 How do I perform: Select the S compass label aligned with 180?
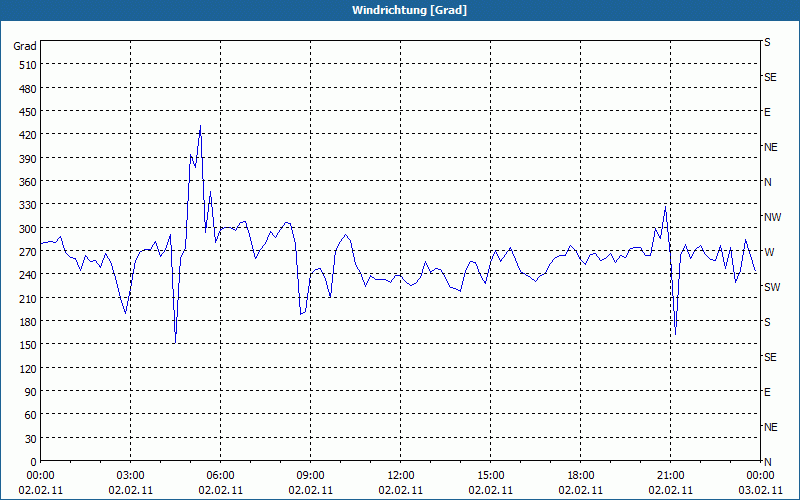(767, 322)
